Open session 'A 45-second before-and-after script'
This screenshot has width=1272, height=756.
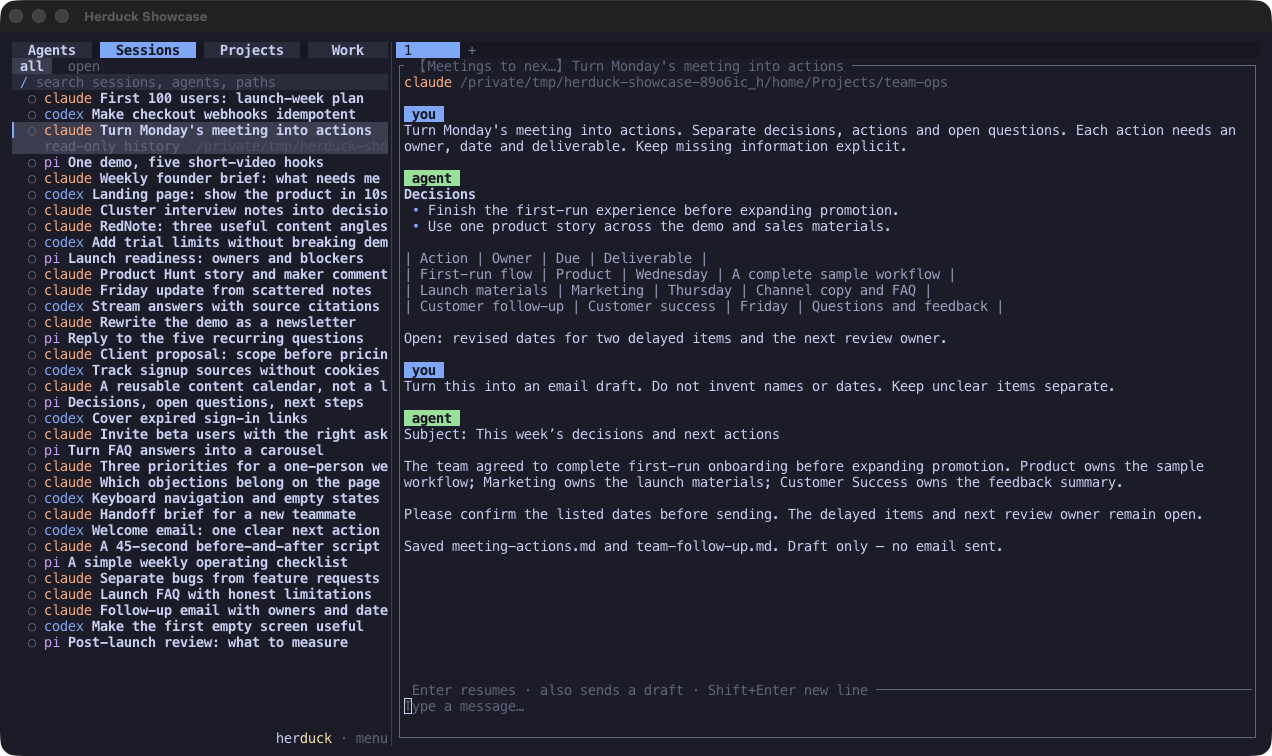point(200,546)
